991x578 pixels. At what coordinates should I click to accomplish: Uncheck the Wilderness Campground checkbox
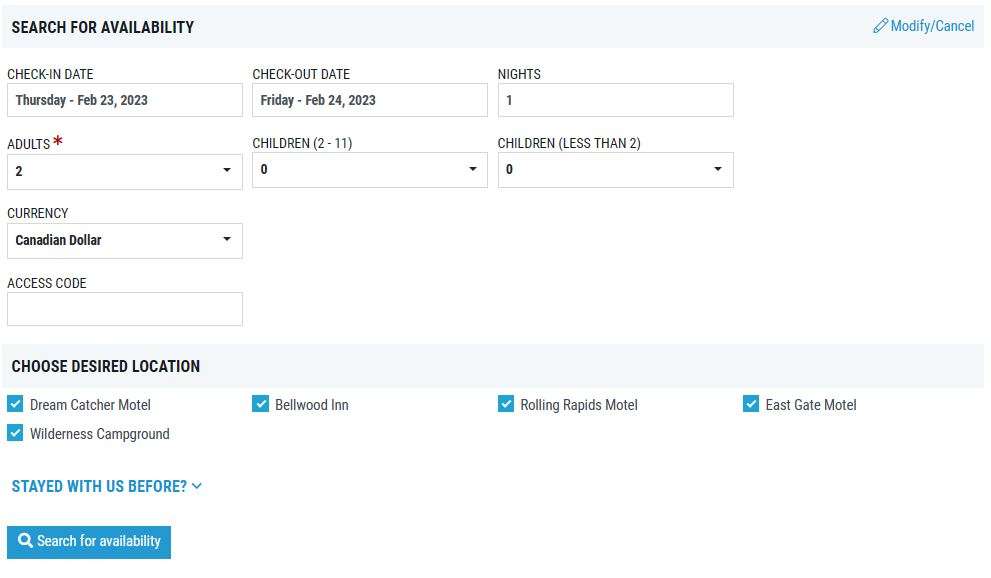pos(15,433)
